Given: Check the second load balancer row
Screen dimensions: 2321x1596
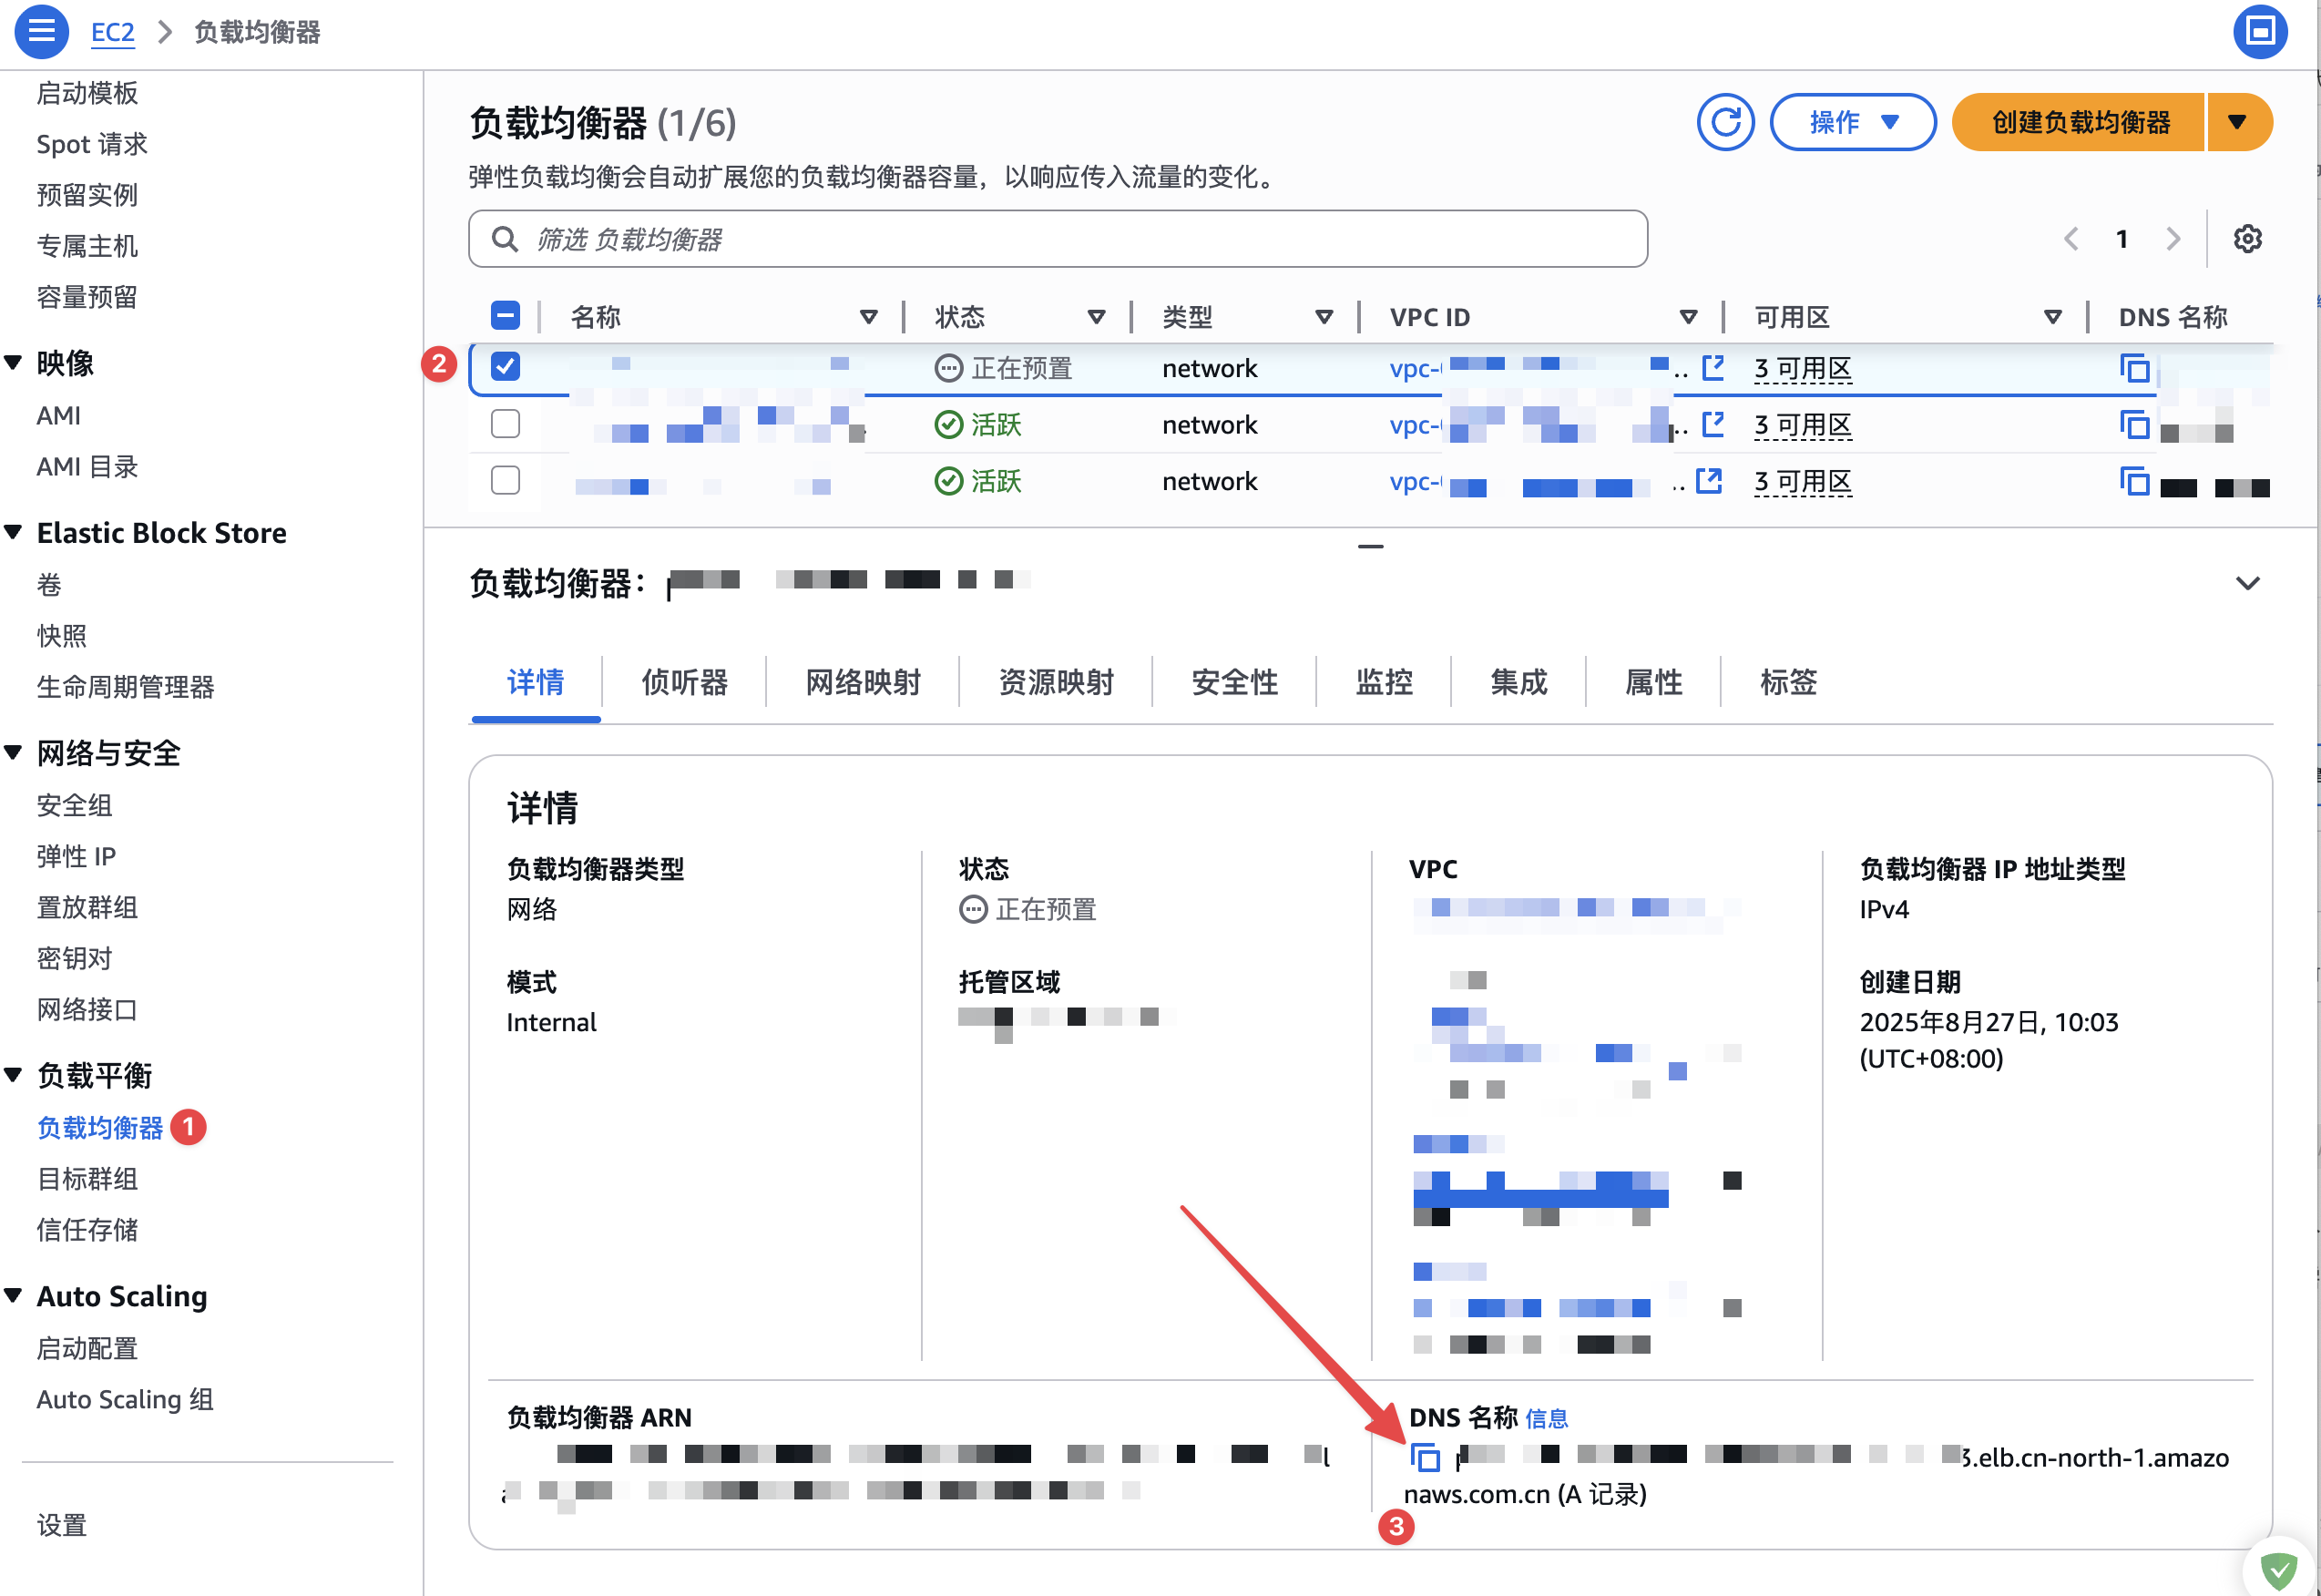Looking at the screenshot, I should point(505,424).
